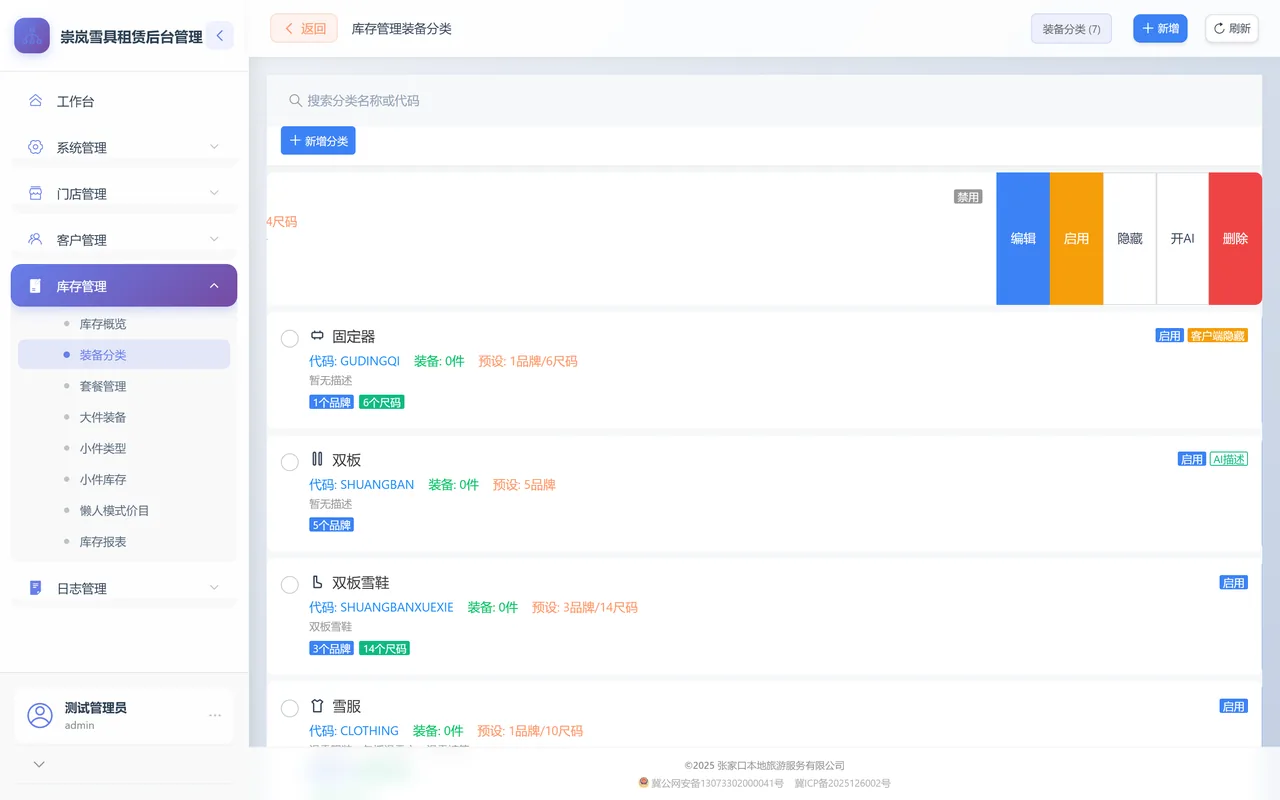Open the three-dot menu beside 测试管理员
Image resolution: width=1280 pixels, height=800 pixels.
click(x=215, y=715)
